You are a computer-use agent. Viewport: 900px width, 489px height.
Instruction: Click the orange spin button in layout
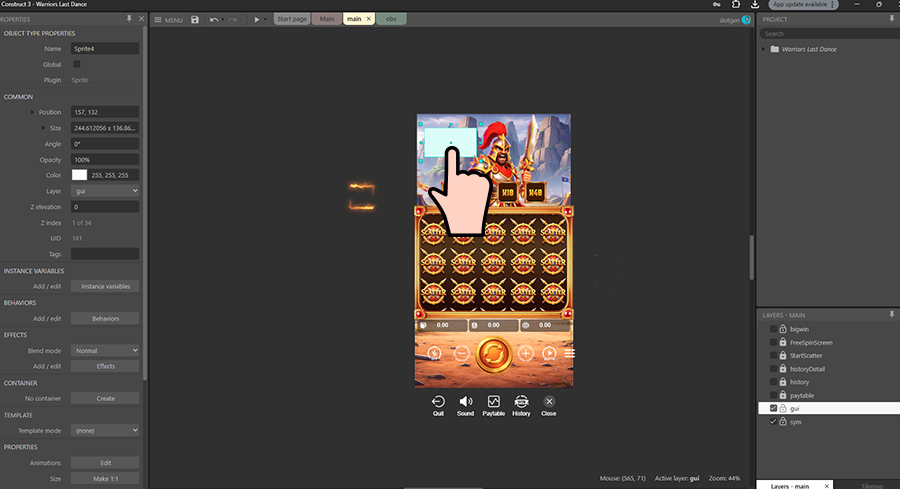coord(493,354)
